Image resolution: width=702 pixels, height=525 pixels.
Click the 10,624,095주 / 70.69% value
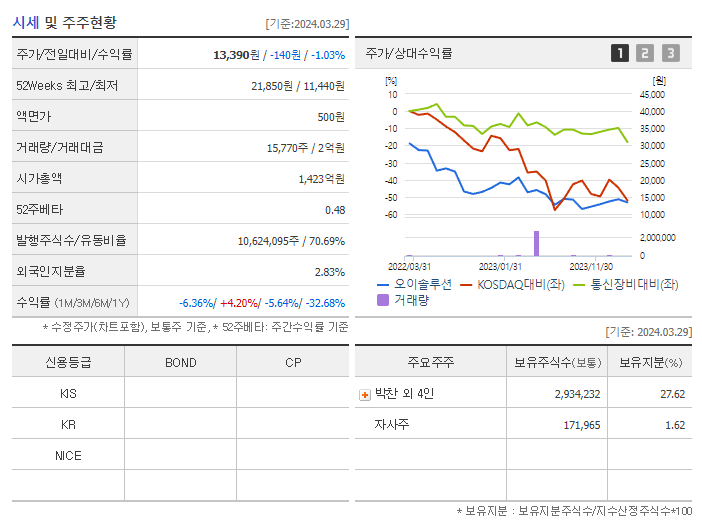pos(291,241)
